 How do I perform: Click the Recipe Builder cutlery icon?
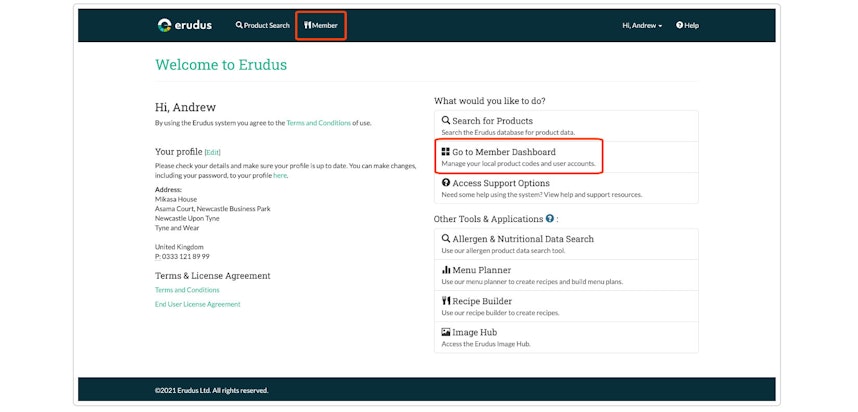click(x=446, y=301)
